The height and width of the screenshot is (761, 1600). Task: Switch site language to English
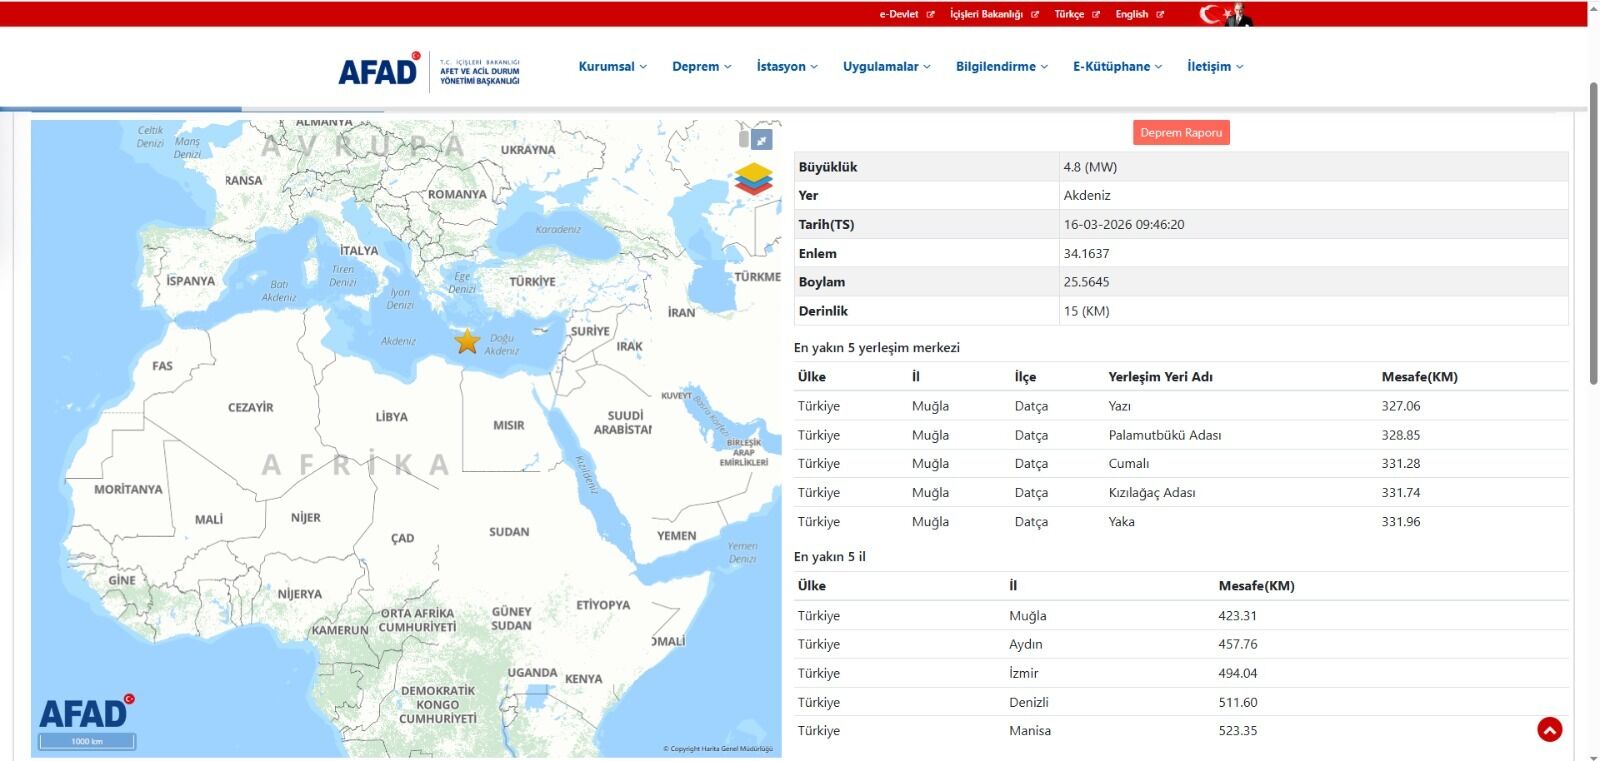tap(1132, 15)
